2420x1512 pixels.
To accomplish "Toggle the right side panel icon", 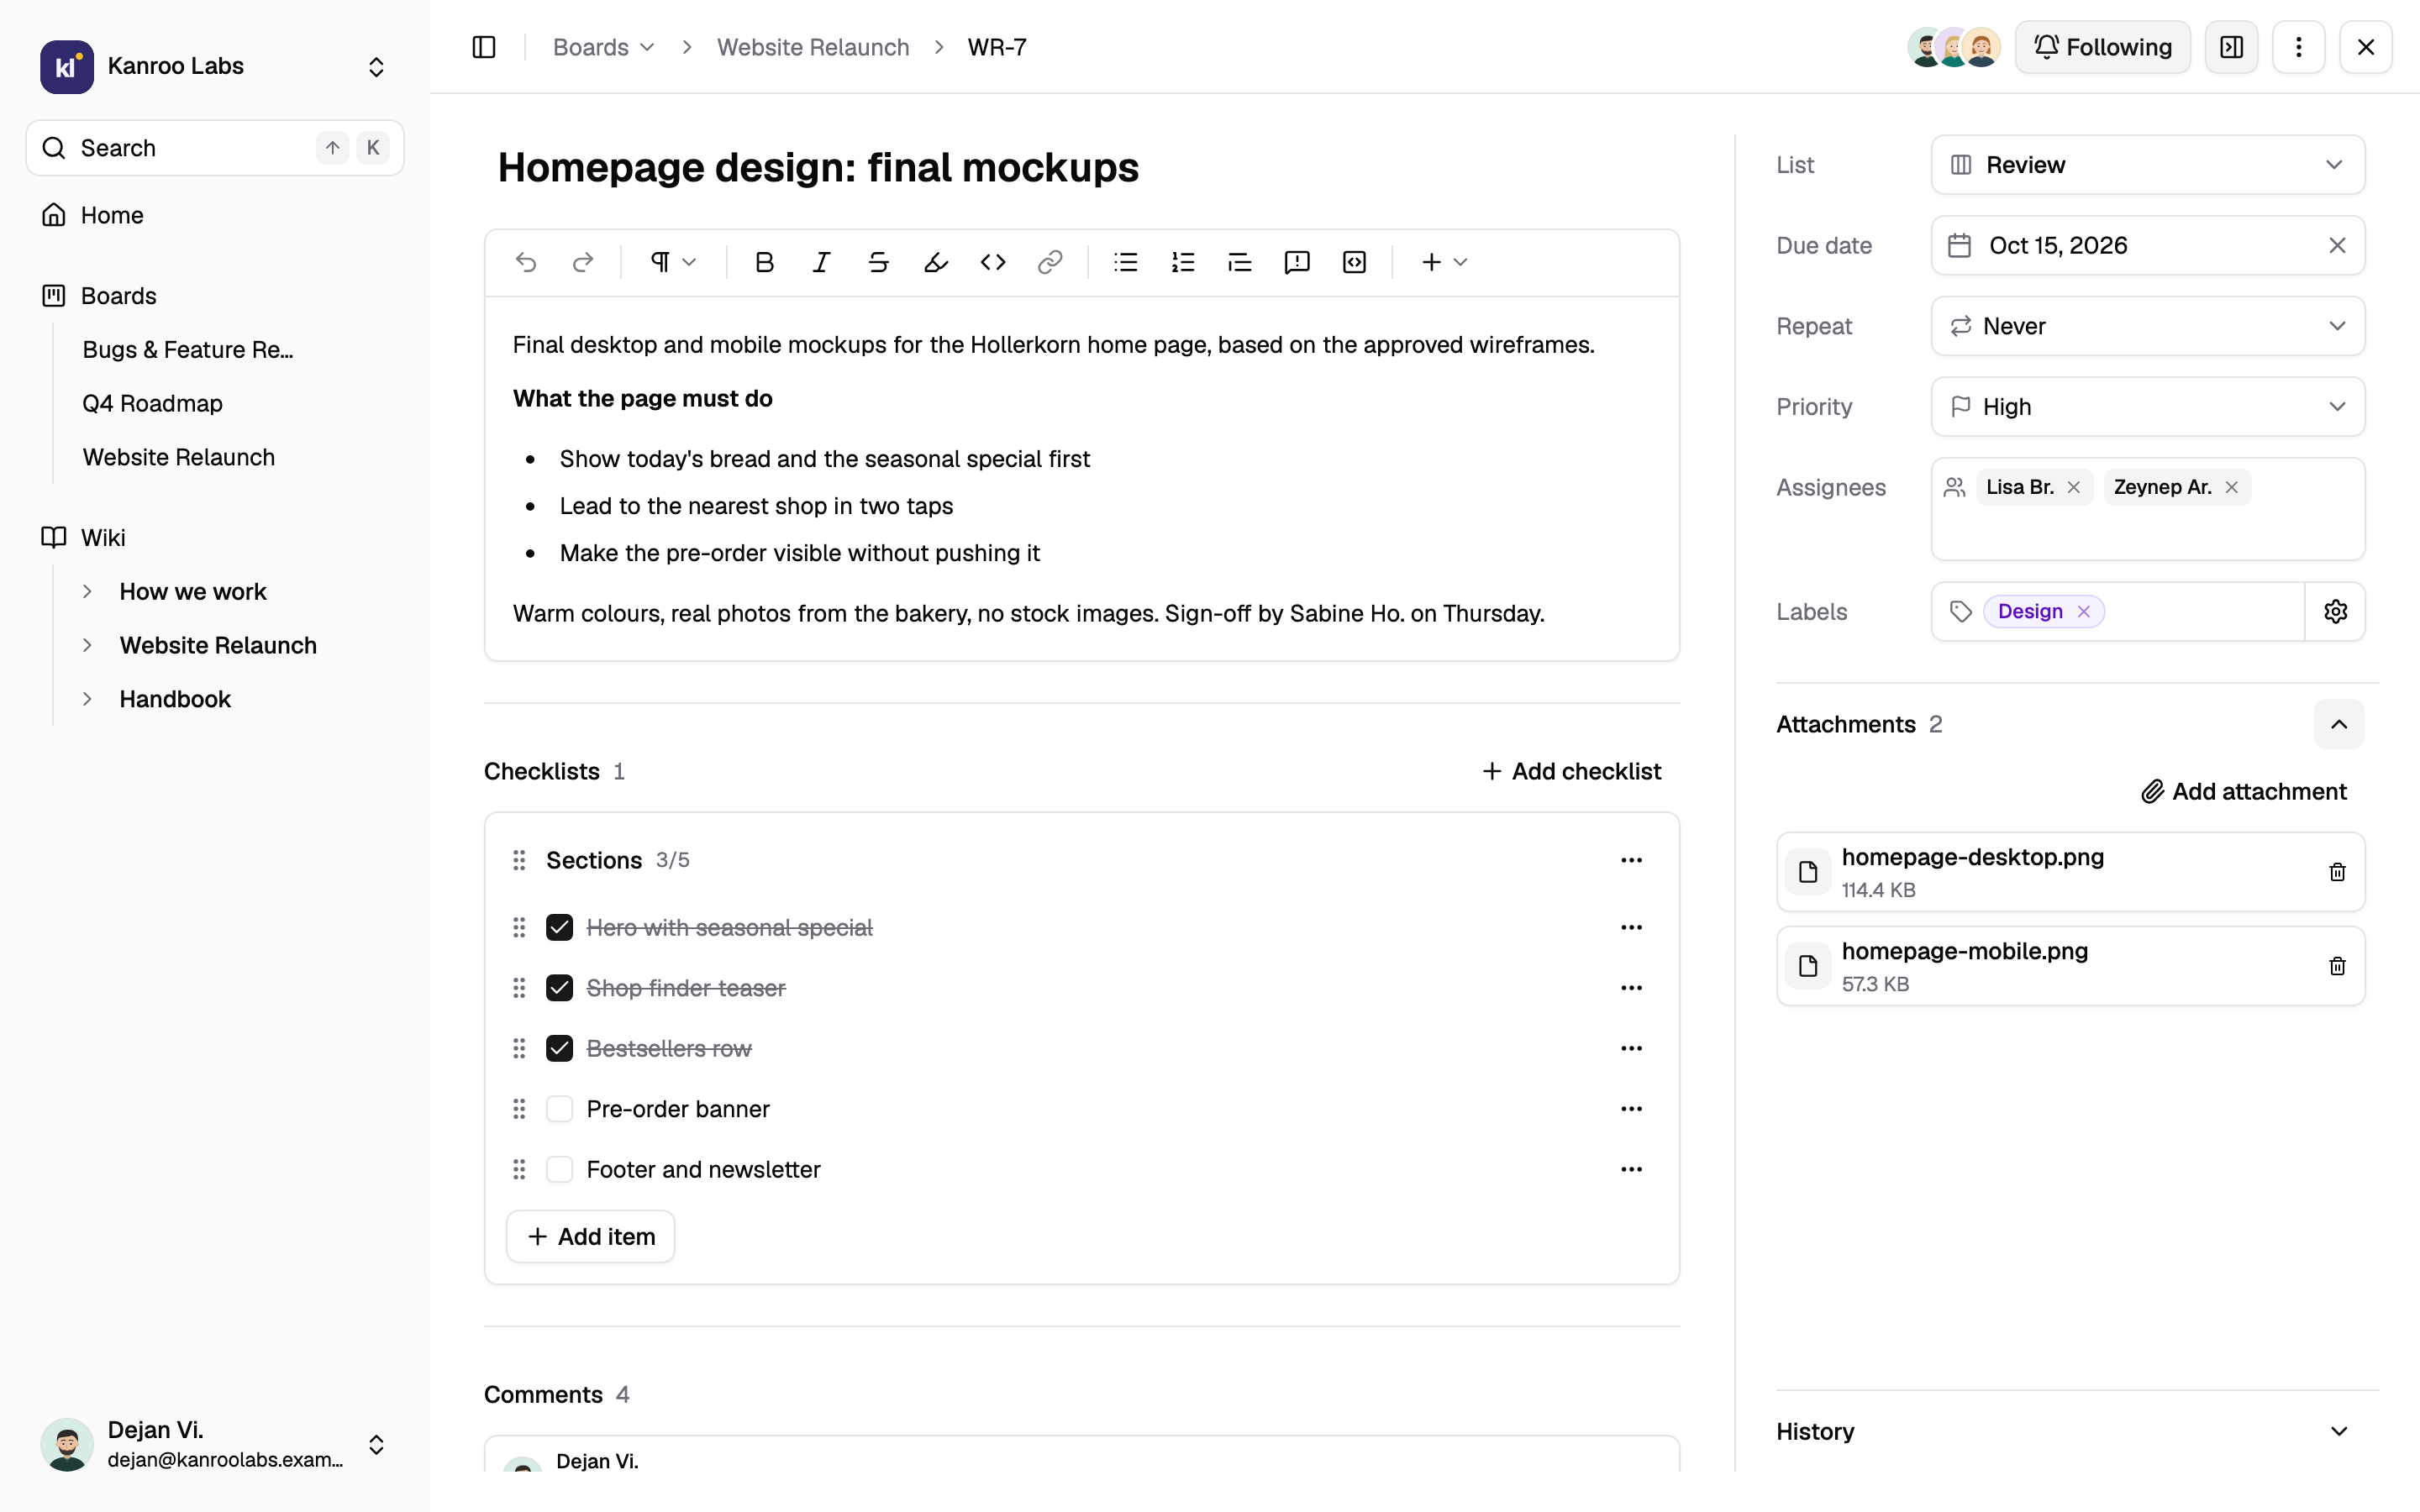I will (x=2232, y=47).
